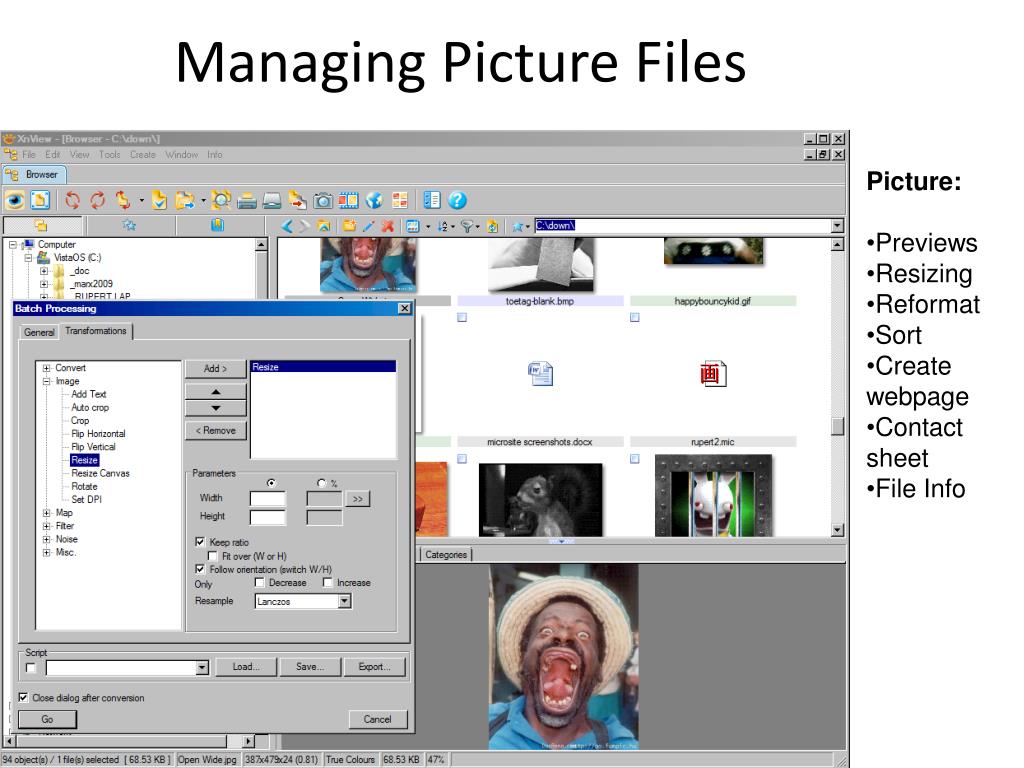Click the eye preview icon in XnView toolbar
The width and height of the screenshot is (1024, 768).
tap(14, 200)
